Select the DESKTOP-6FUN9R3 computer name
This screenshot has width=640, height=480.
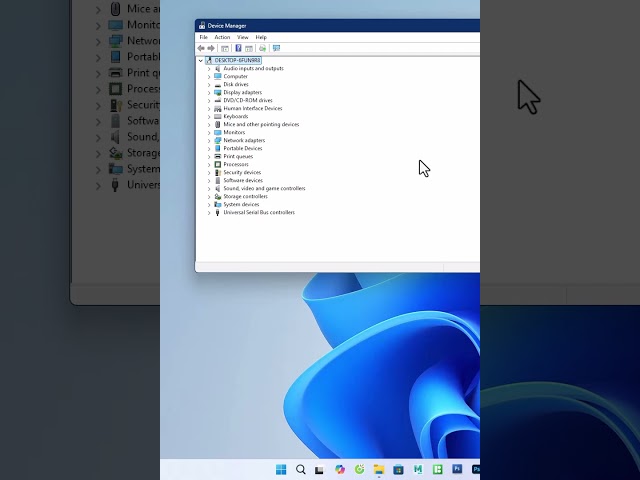pyautogui.click(x=237, y=60)
